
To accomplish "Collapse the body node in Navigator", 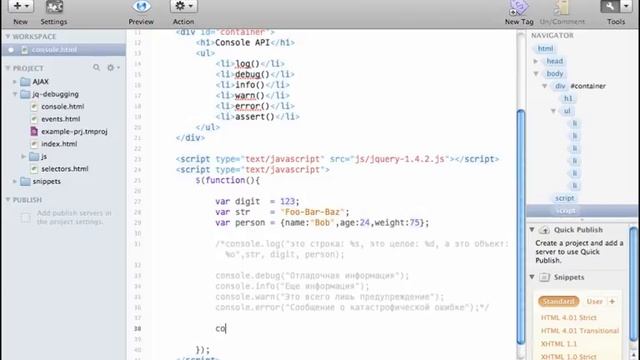I will [536, 74].
